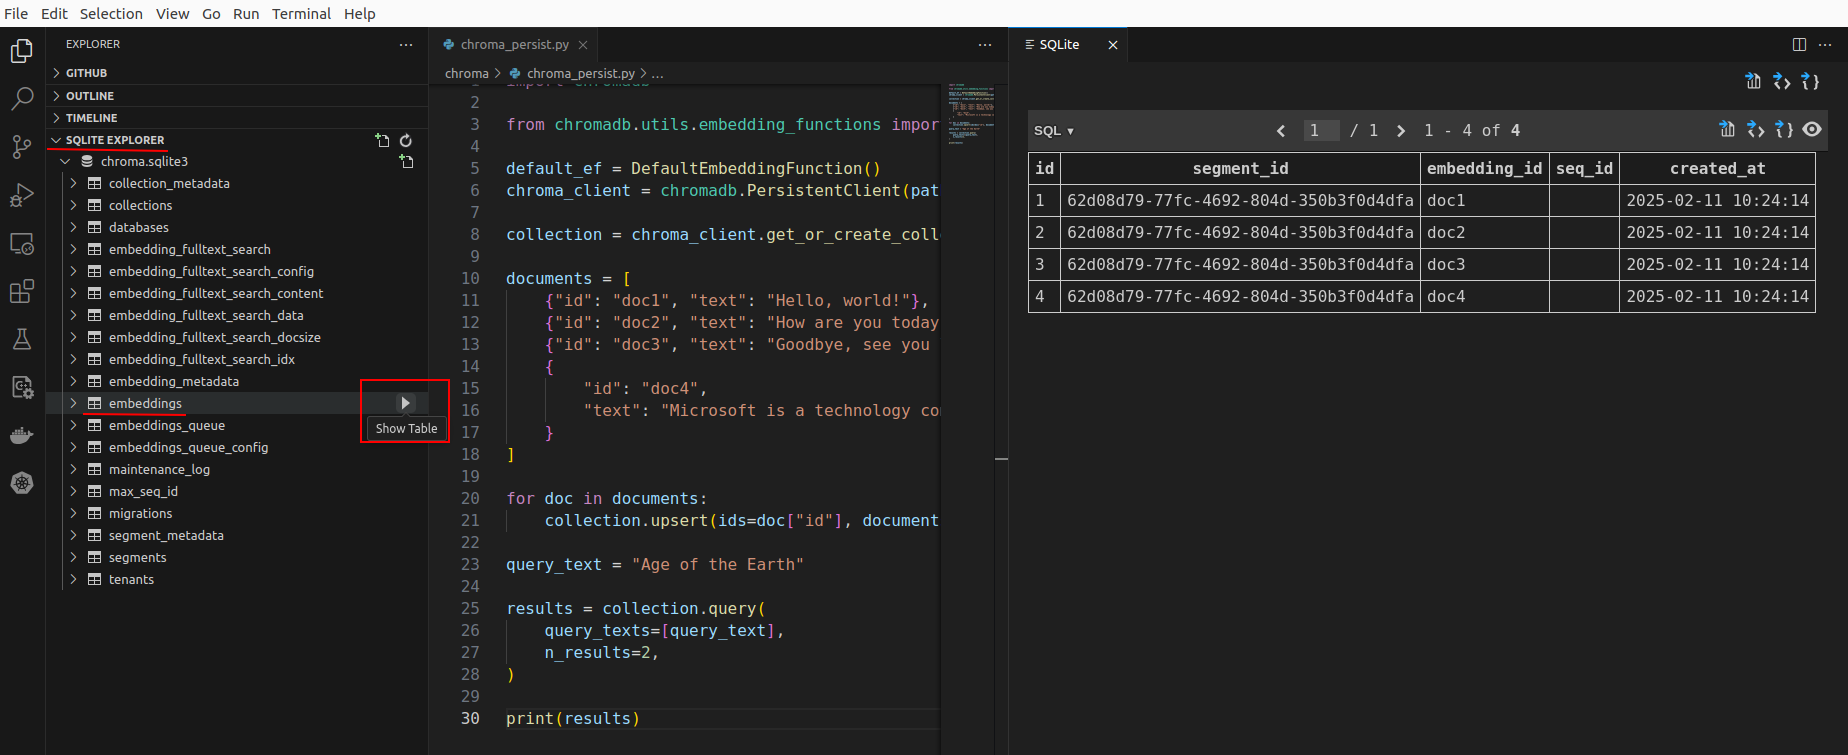Click Show Table play icon for embeddings

[405, 403]
